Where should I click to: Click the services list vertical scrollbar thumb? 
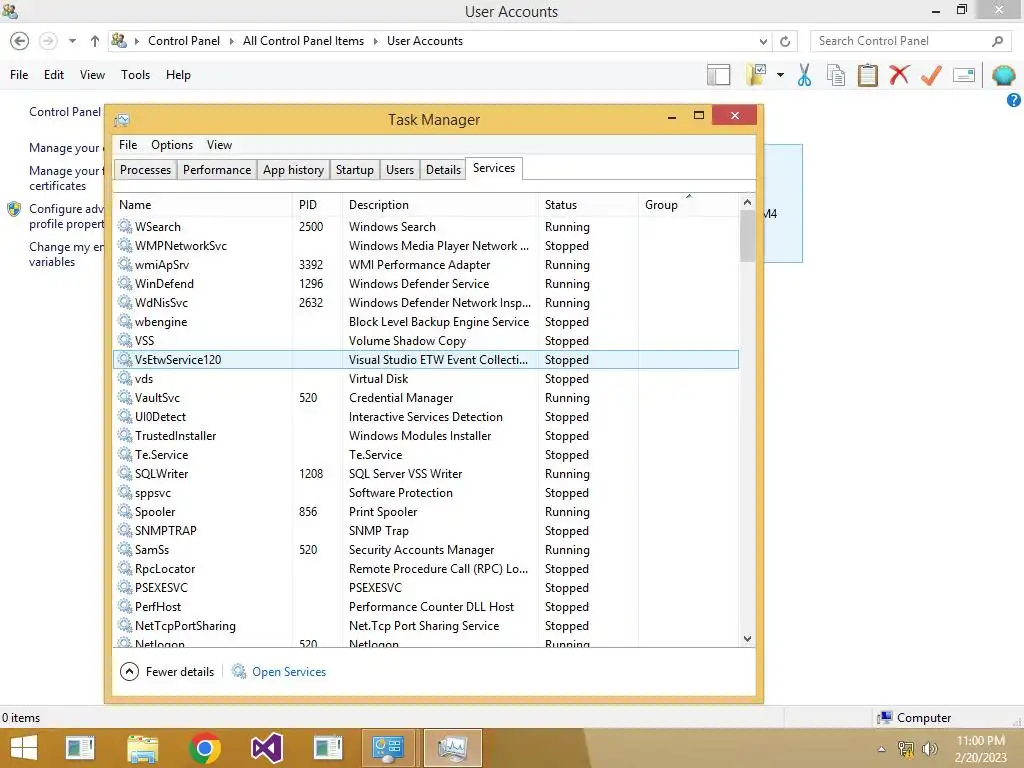pos(747,236)
